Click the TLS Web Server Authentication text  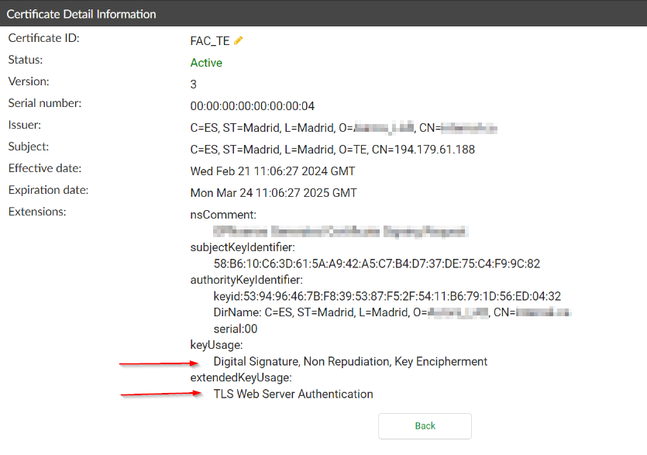293,394
